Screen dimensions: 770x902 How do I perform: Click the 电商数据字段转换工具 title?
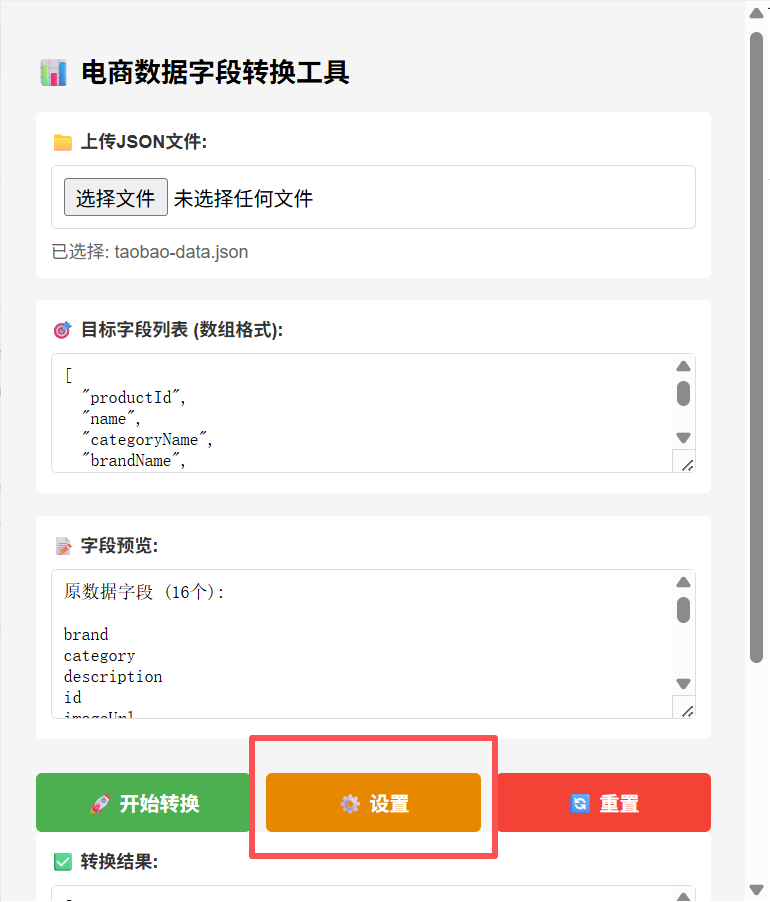[x=215, y=72]
